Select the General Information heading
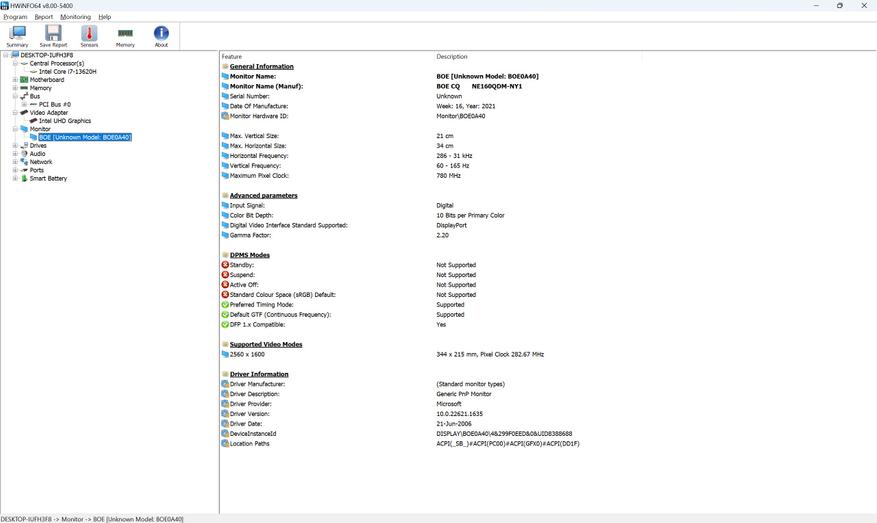Screen dimensions: 877x523 [x=261, y=67]
